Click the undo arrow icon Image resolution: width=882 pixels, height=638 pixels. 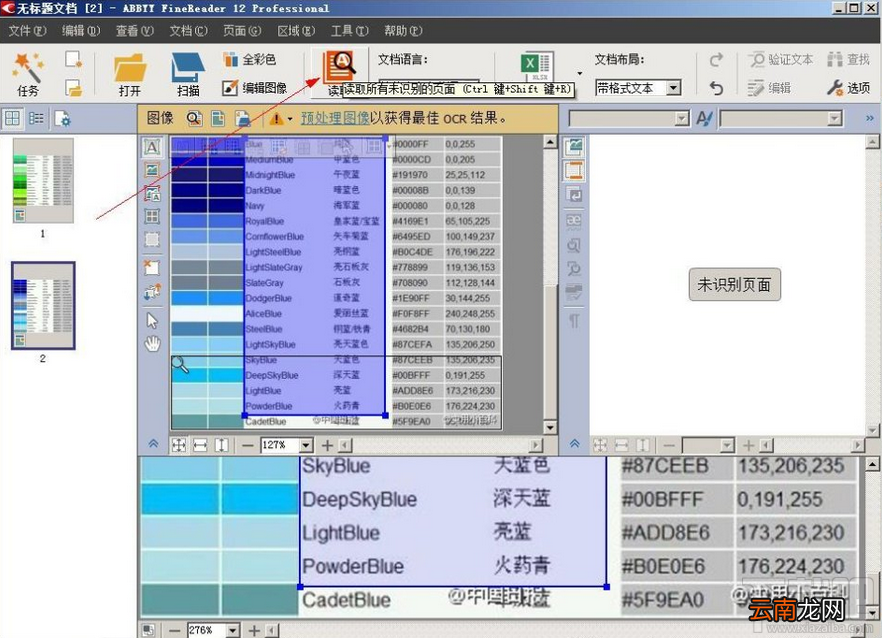(x=716, y=88)
